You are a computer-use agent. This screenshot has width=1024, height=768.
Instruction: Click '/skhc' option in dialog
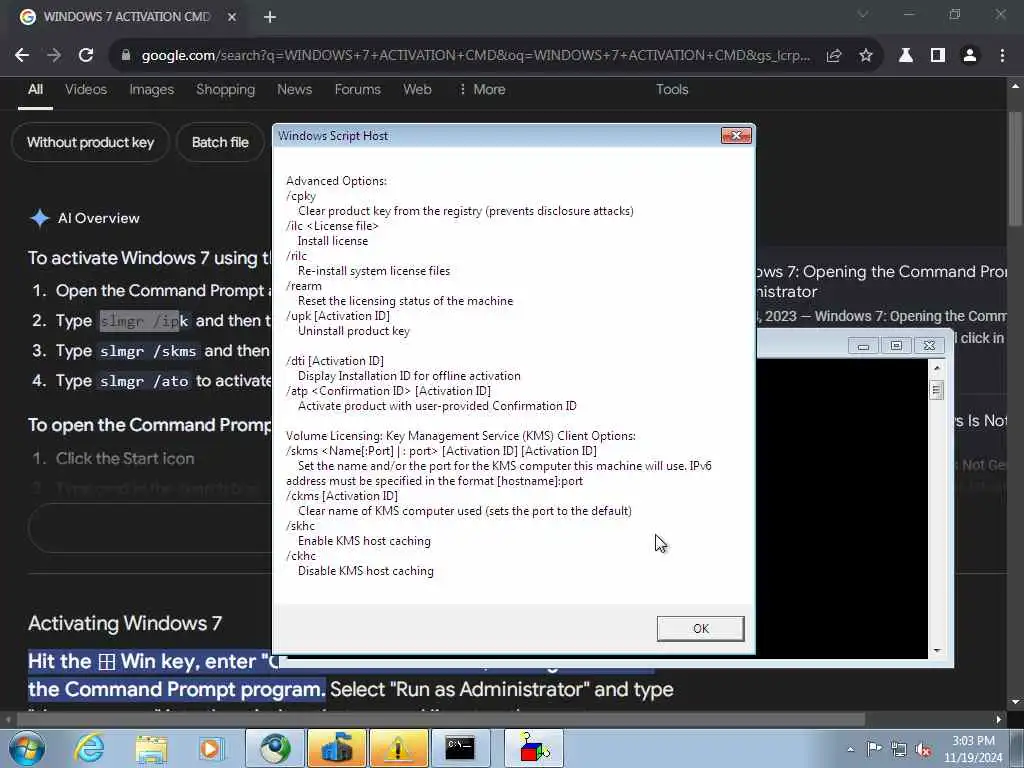pyautogui.click(x=300, y=526)
